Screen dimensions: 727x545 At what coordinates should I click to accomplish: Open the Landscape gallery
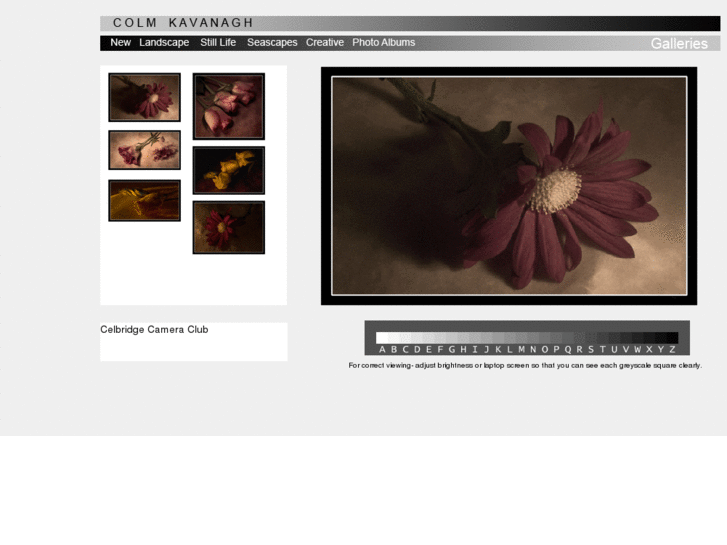coord(164,43)
